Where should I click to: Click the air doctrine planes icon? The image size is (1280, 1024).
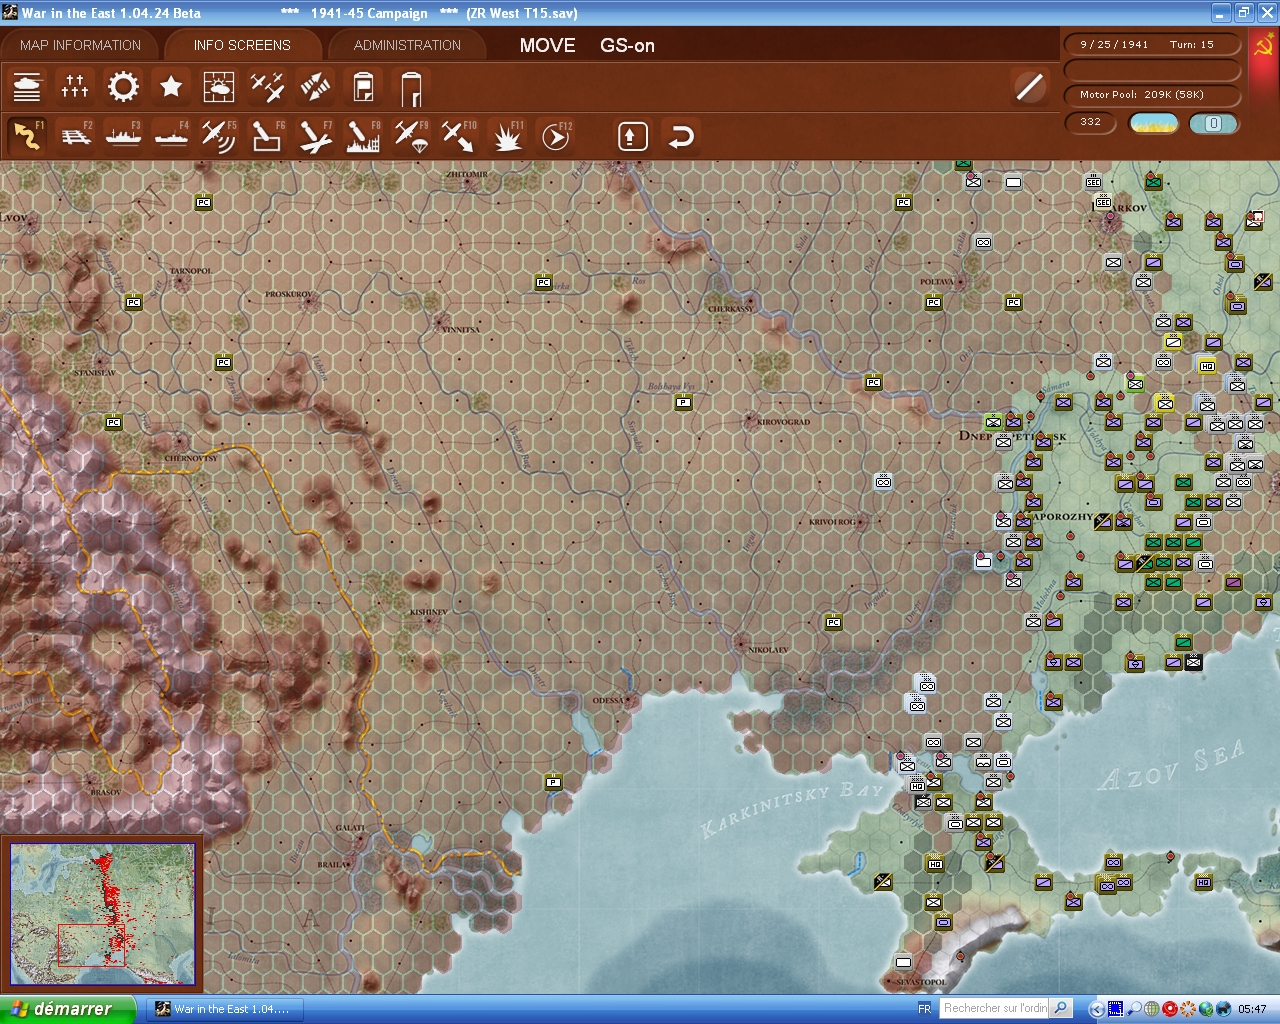[267, 87]
